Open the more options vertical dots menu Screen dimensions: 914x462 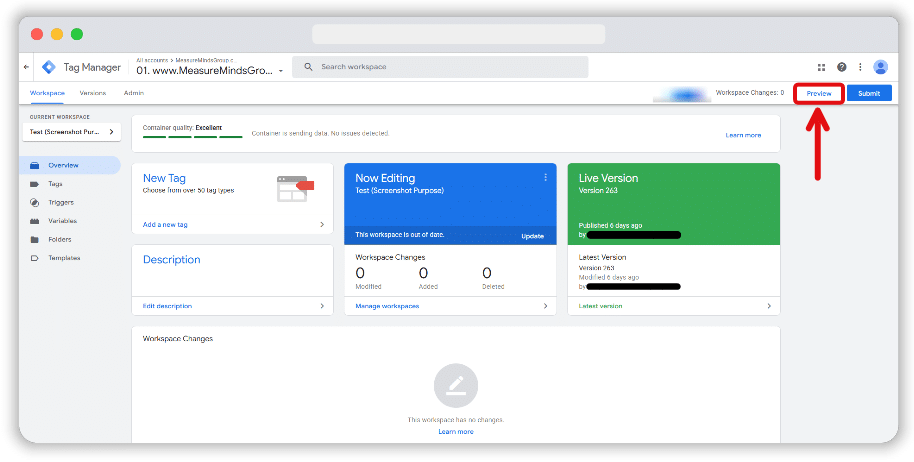coord(859,68)
